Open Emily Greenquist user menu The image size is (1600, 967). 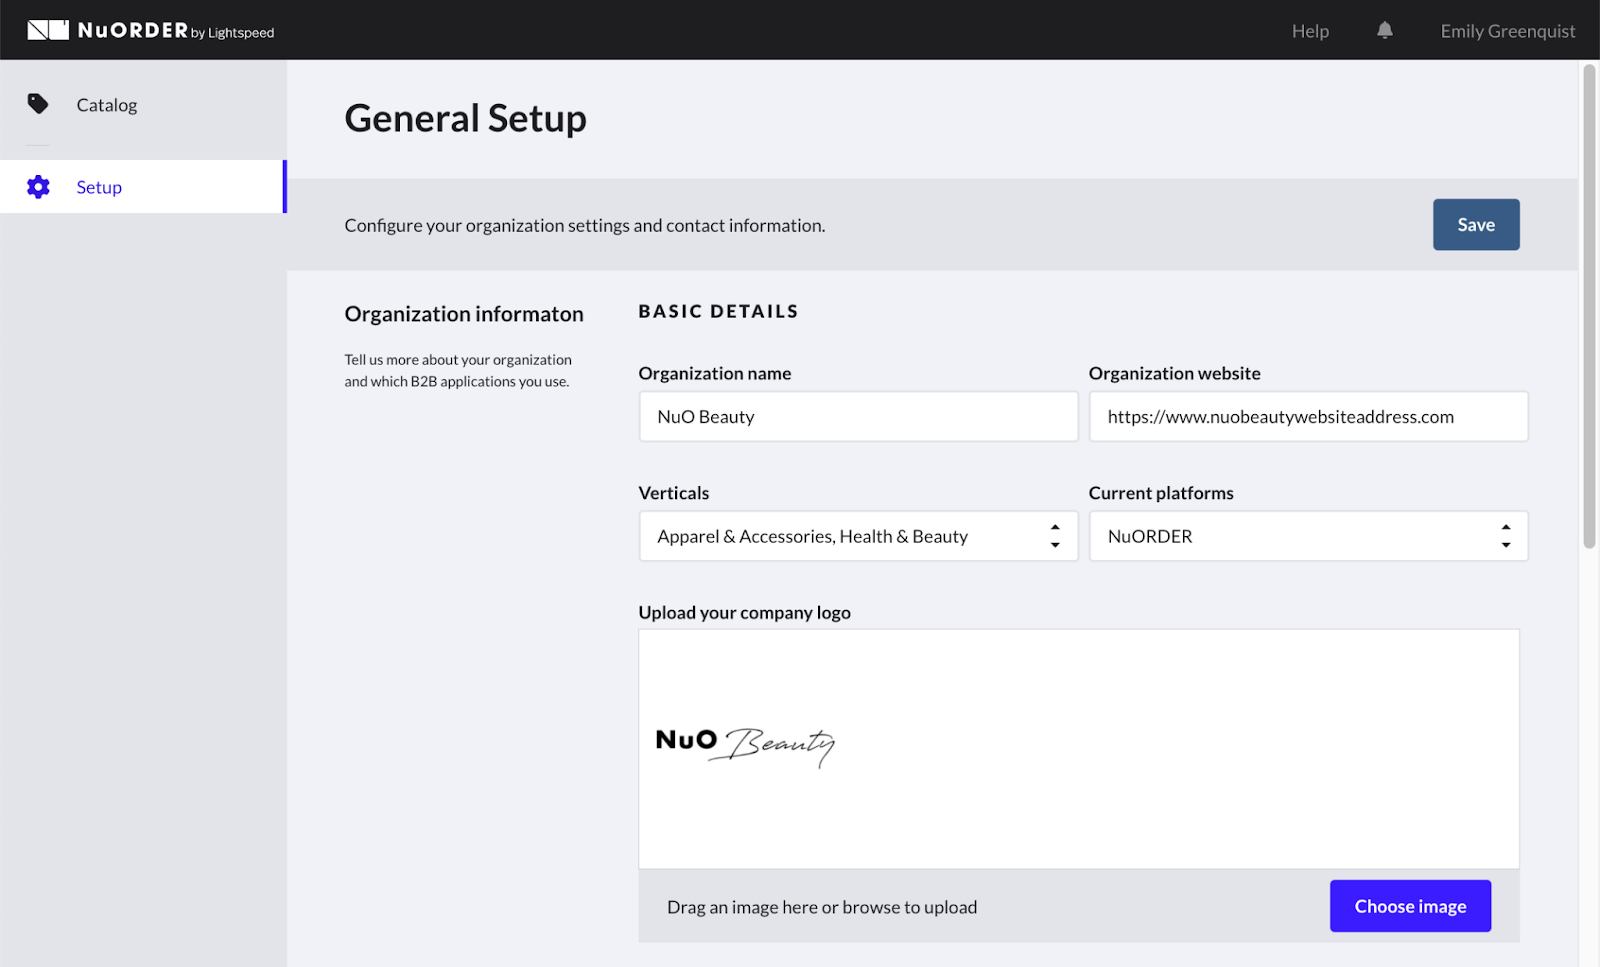1507,31
